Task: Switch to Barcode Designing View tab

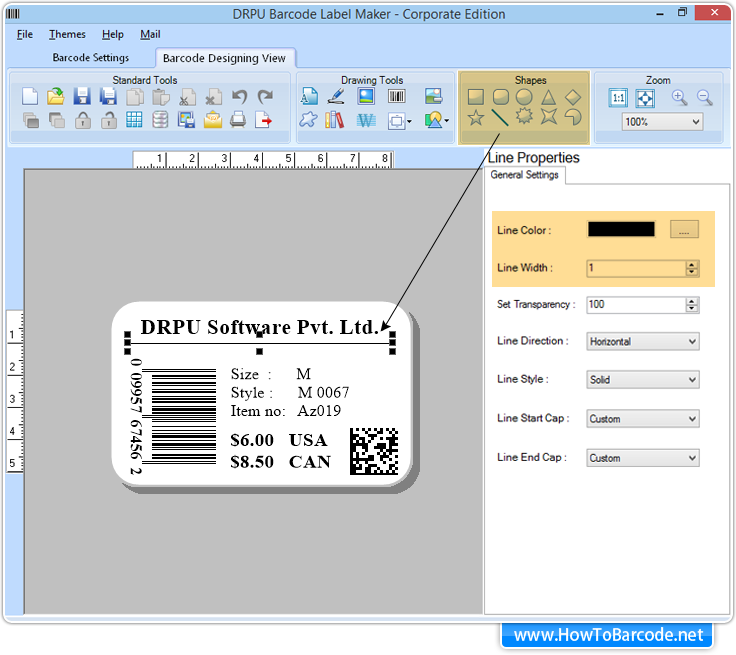Action: 224,58
